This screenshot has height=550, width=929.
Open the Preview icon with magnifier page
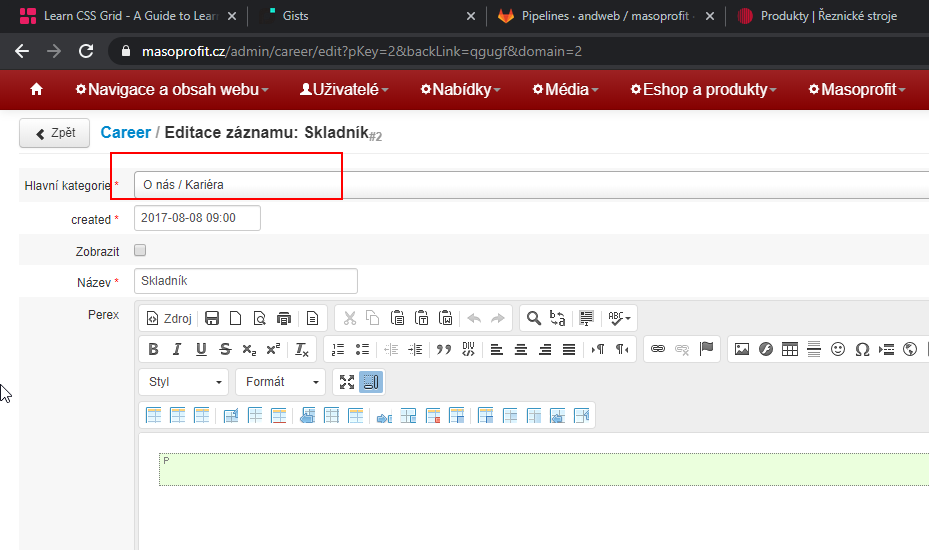pos(260,318)
